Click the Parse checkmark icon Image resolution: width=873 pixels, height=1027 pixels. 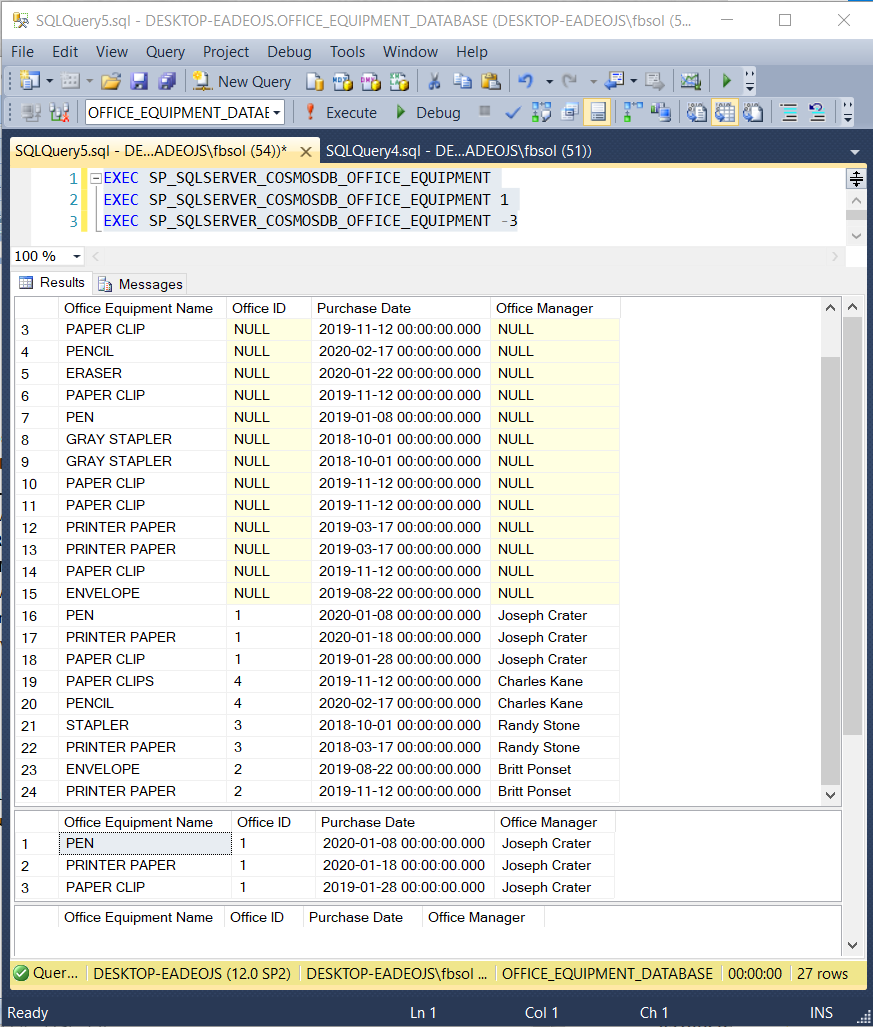[513, 112]
